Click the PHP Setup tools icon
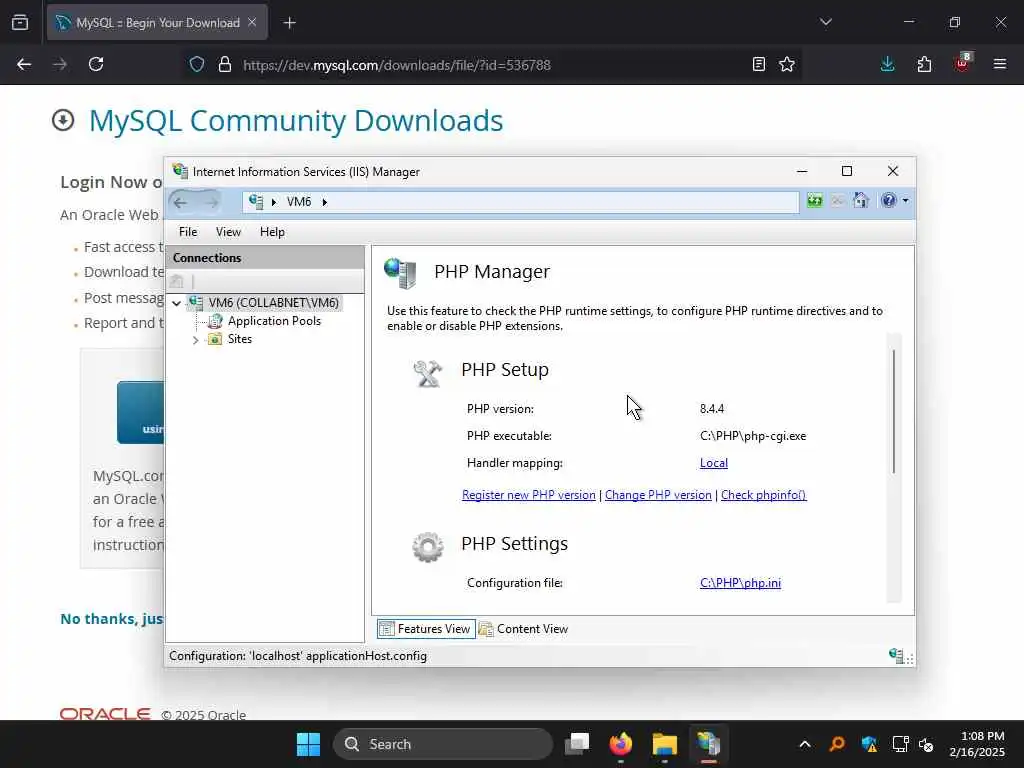 (428, 374)
